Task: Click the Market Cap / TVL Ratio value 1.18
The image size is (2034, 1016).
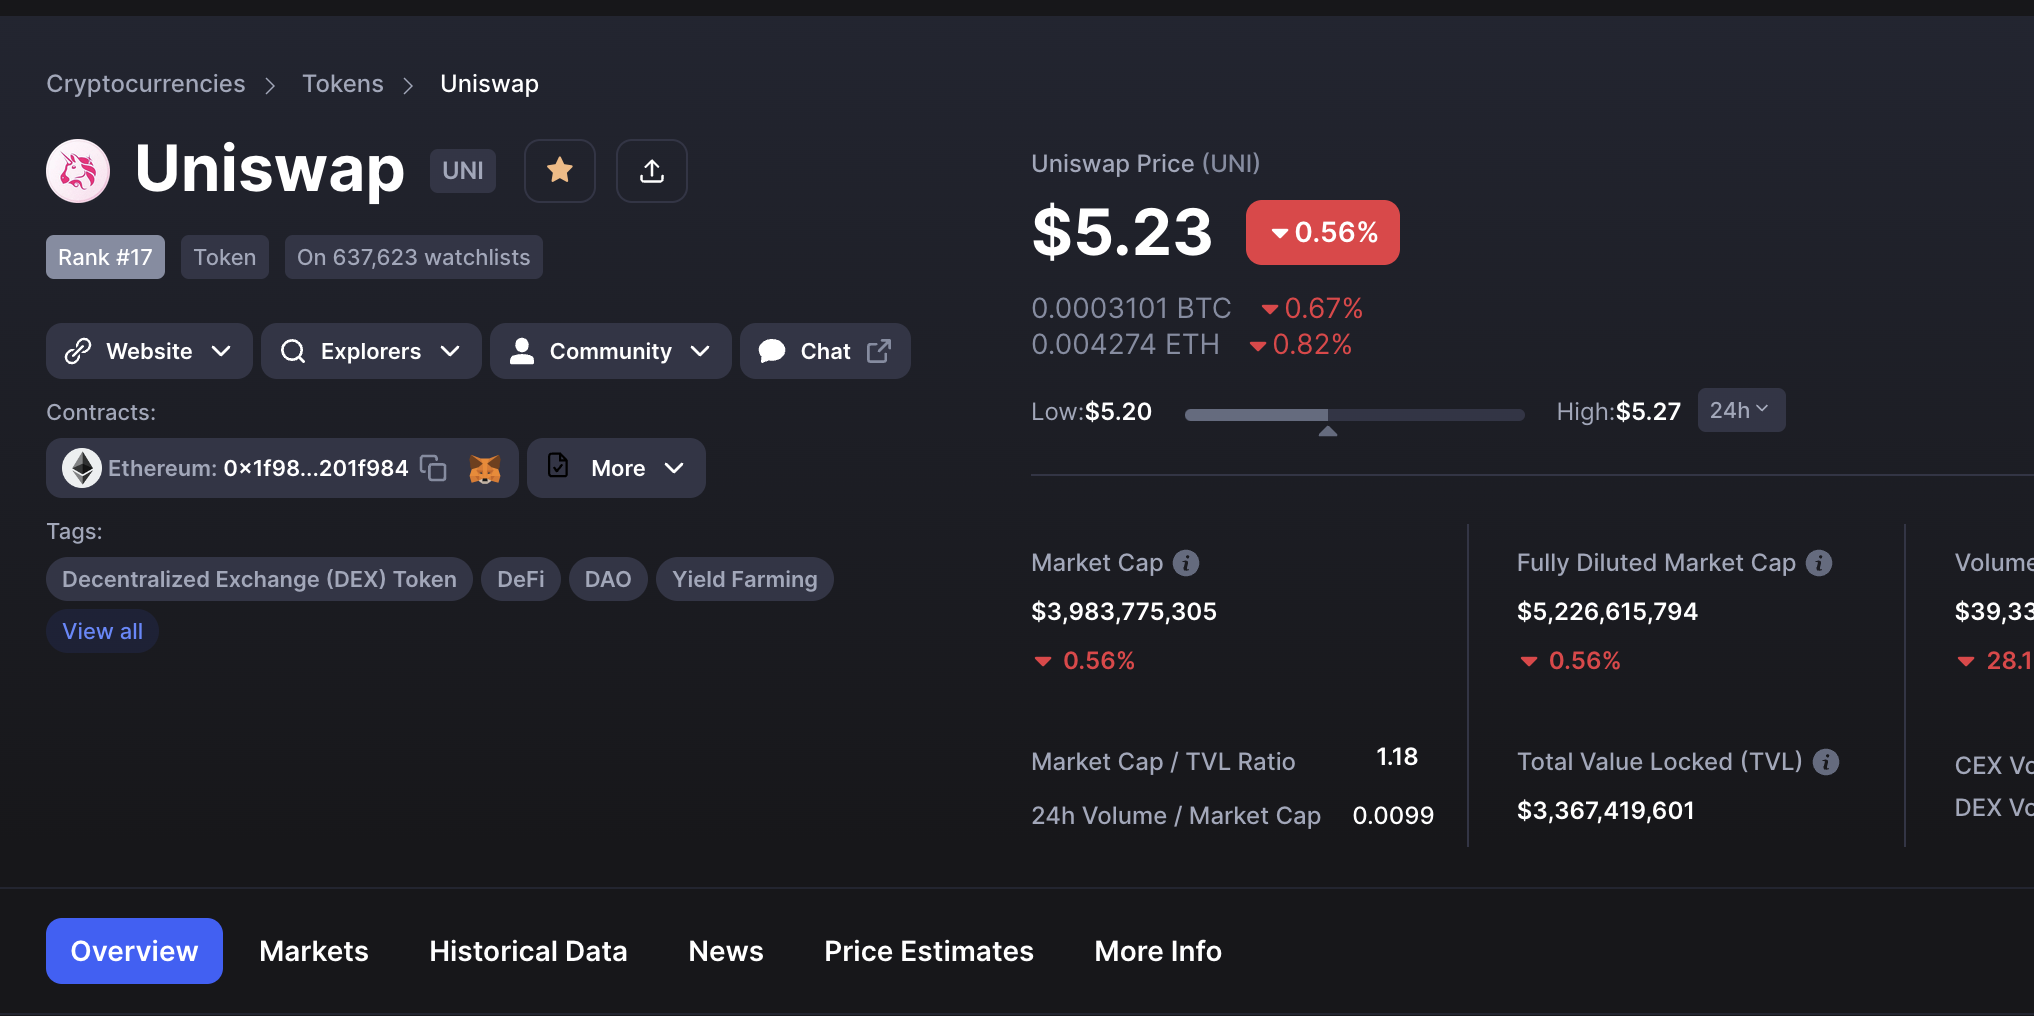Action: click(1397, 757)
